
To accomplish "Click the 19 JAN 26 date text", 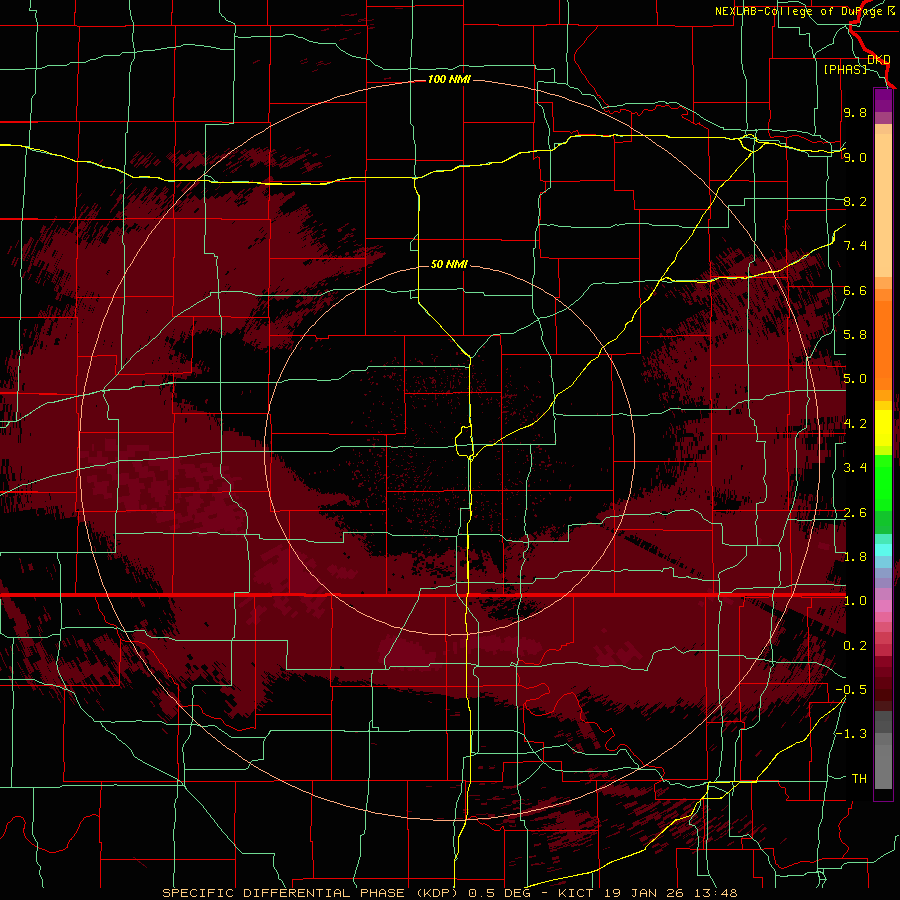I will pos(642,893).
